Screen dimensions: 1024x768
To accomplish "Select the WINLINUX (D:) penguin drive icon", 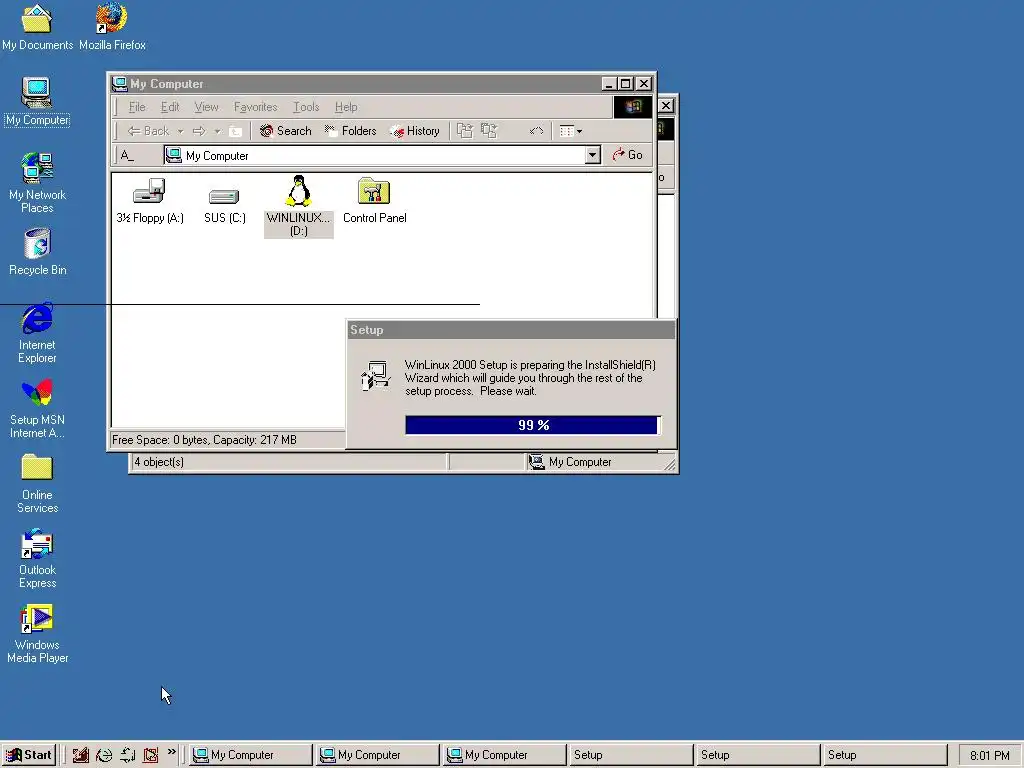I will pos(298,191).
